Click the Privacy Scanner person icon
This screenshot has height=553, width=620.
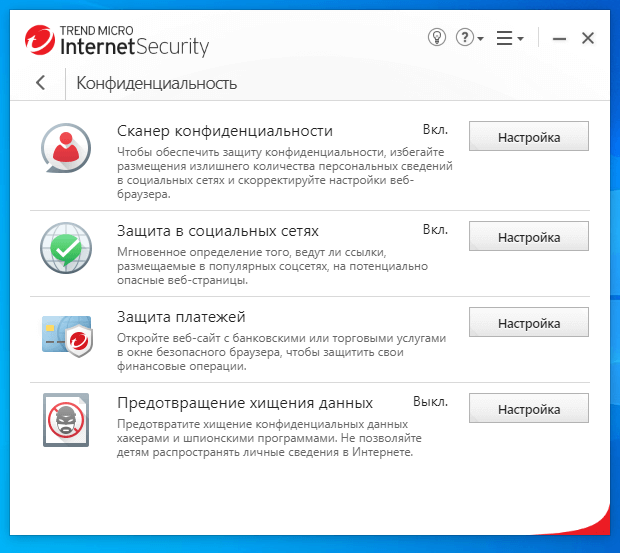pos(66,150)
